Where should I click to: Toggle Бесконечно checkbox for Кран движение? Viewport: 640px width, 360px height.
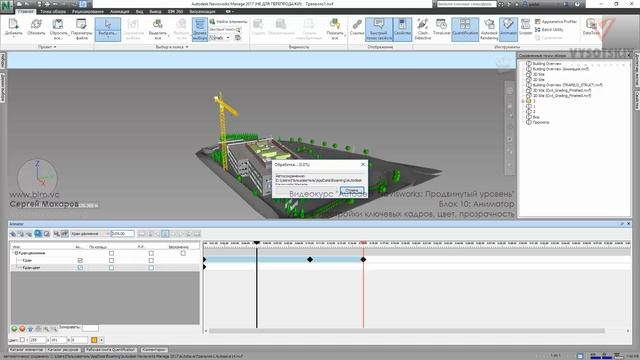pyautogui.click(x=183, y=253)
